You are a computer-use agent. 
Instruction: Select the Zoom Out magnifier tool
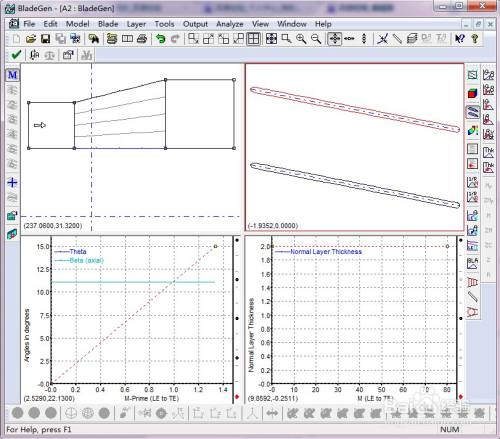point(316,39)
